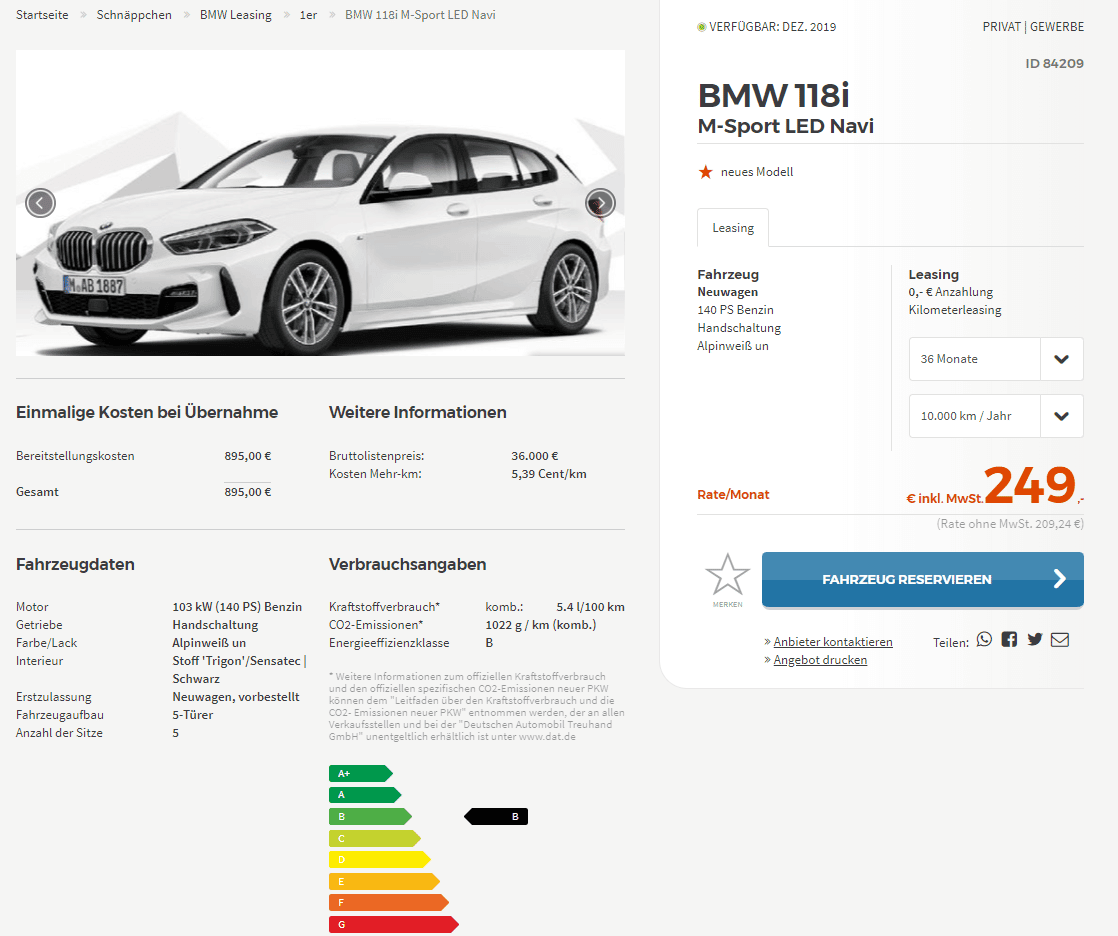Viewport: 1118px width, 936px height.
Task: Share offer by email envelope icon
Action: click(1060, 639)
